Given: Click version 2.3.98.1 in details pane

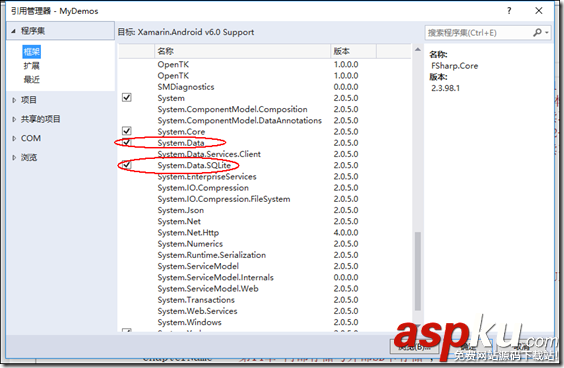Looking at the screenshot, I should click(x=445, y=88).
